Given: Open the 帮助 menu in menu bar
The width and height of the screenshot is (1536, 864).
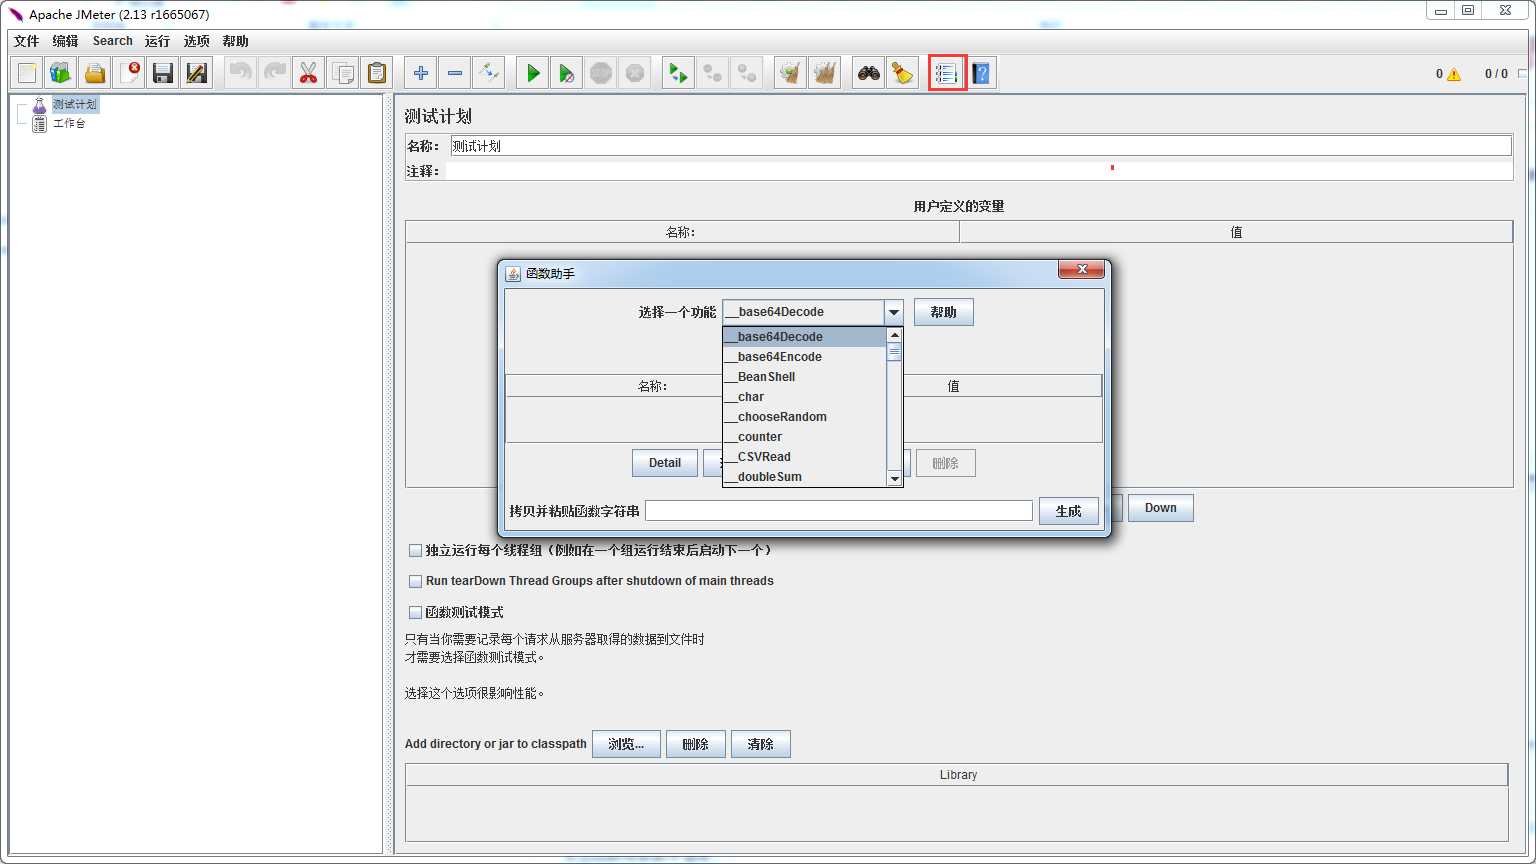Looking at the screenshot, I should (x=236, y=41).
